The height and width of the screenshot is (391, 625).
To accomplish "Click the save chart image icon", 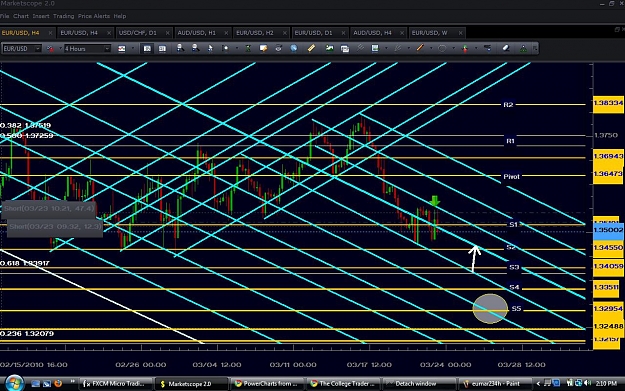I will [x=375, y=48].
